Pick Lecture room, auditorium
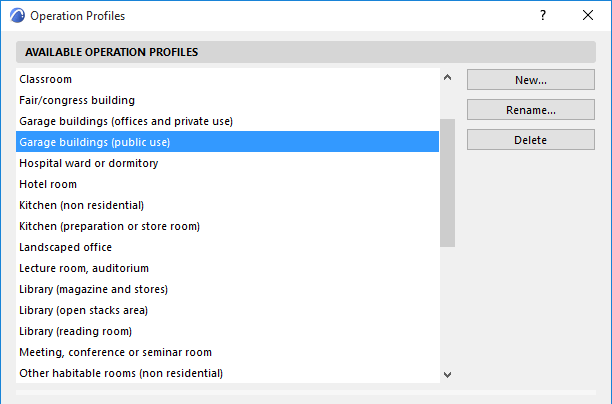 (84, 268)
